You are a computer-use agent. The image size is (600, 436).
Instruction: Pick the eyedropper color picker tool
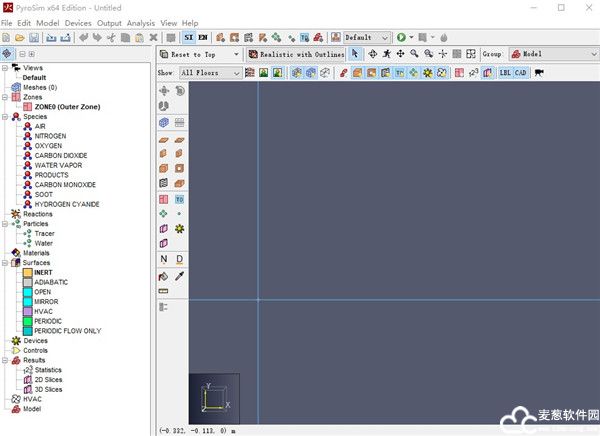coord(180,275)
